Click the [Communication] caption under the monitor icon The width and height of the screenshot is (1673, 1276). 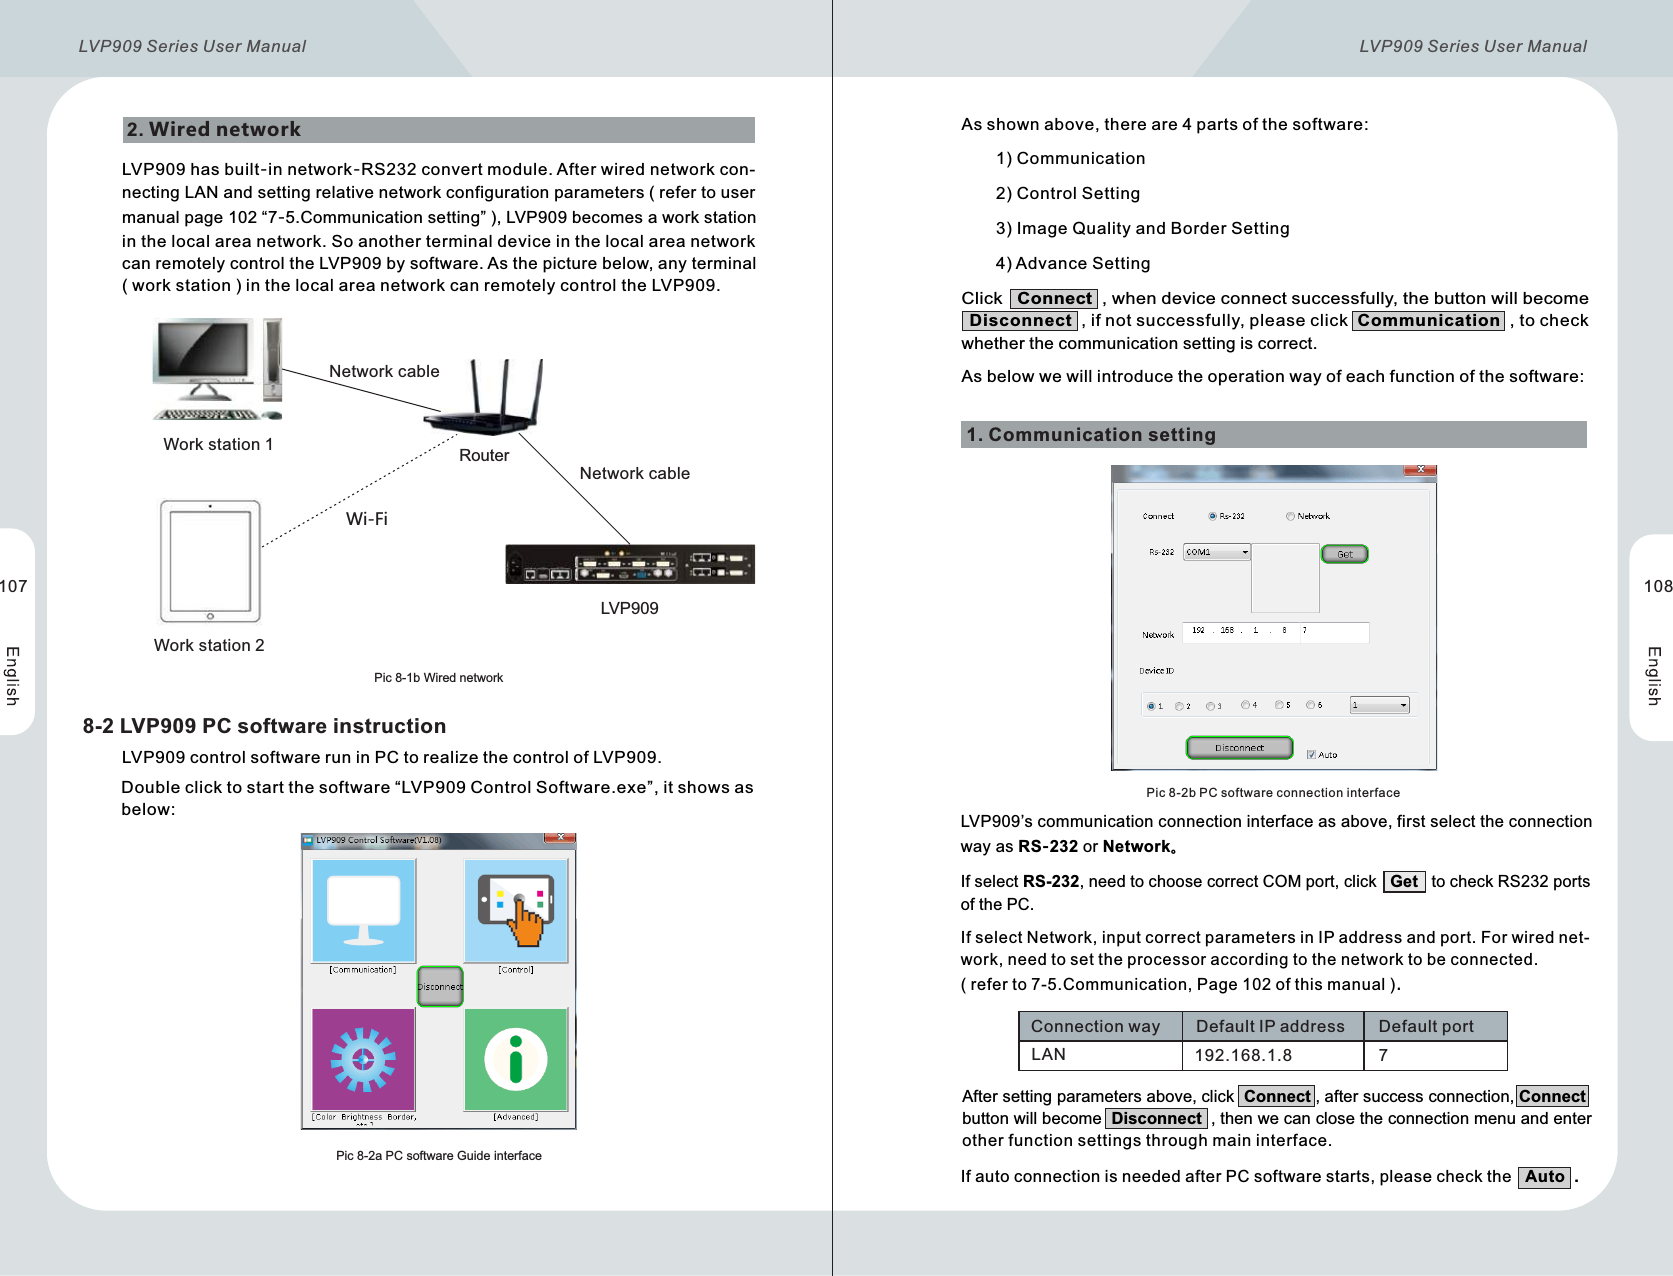coord(363,970)
